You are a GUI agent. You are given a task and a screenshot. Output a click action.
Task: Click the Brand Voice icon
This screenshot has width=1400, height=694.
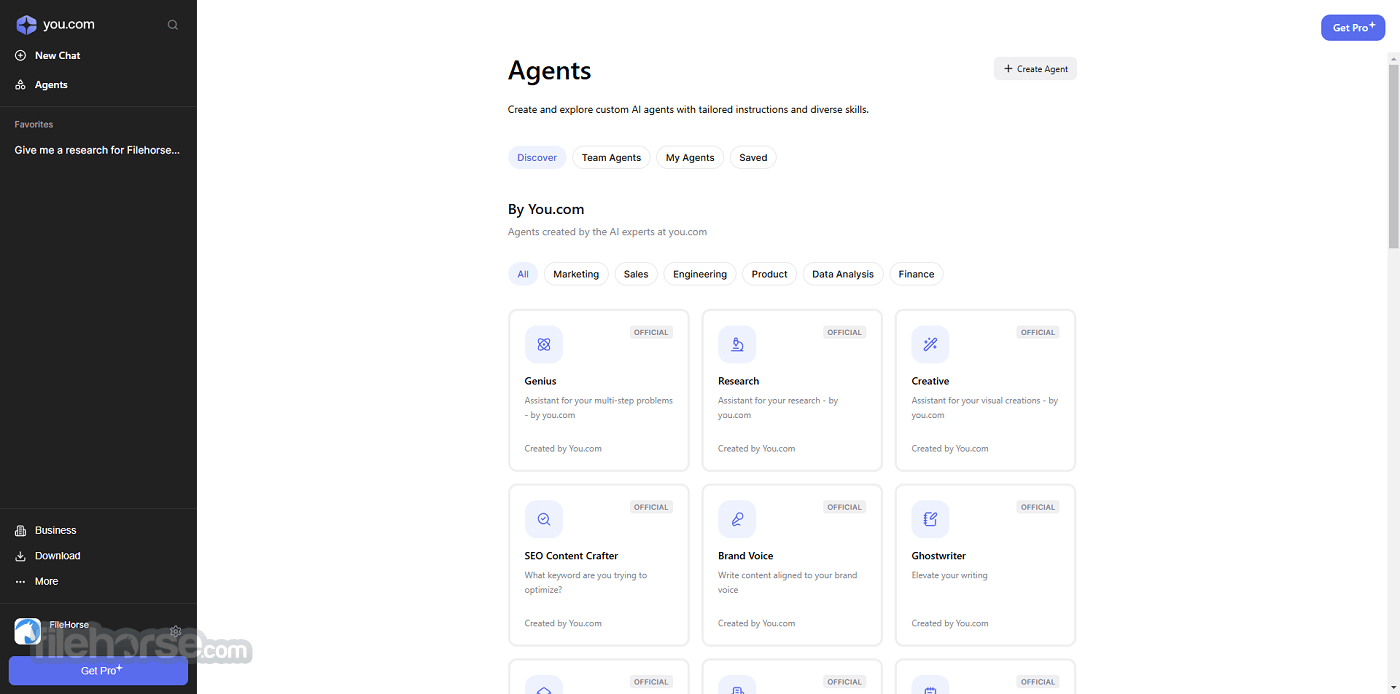[737, 519]
